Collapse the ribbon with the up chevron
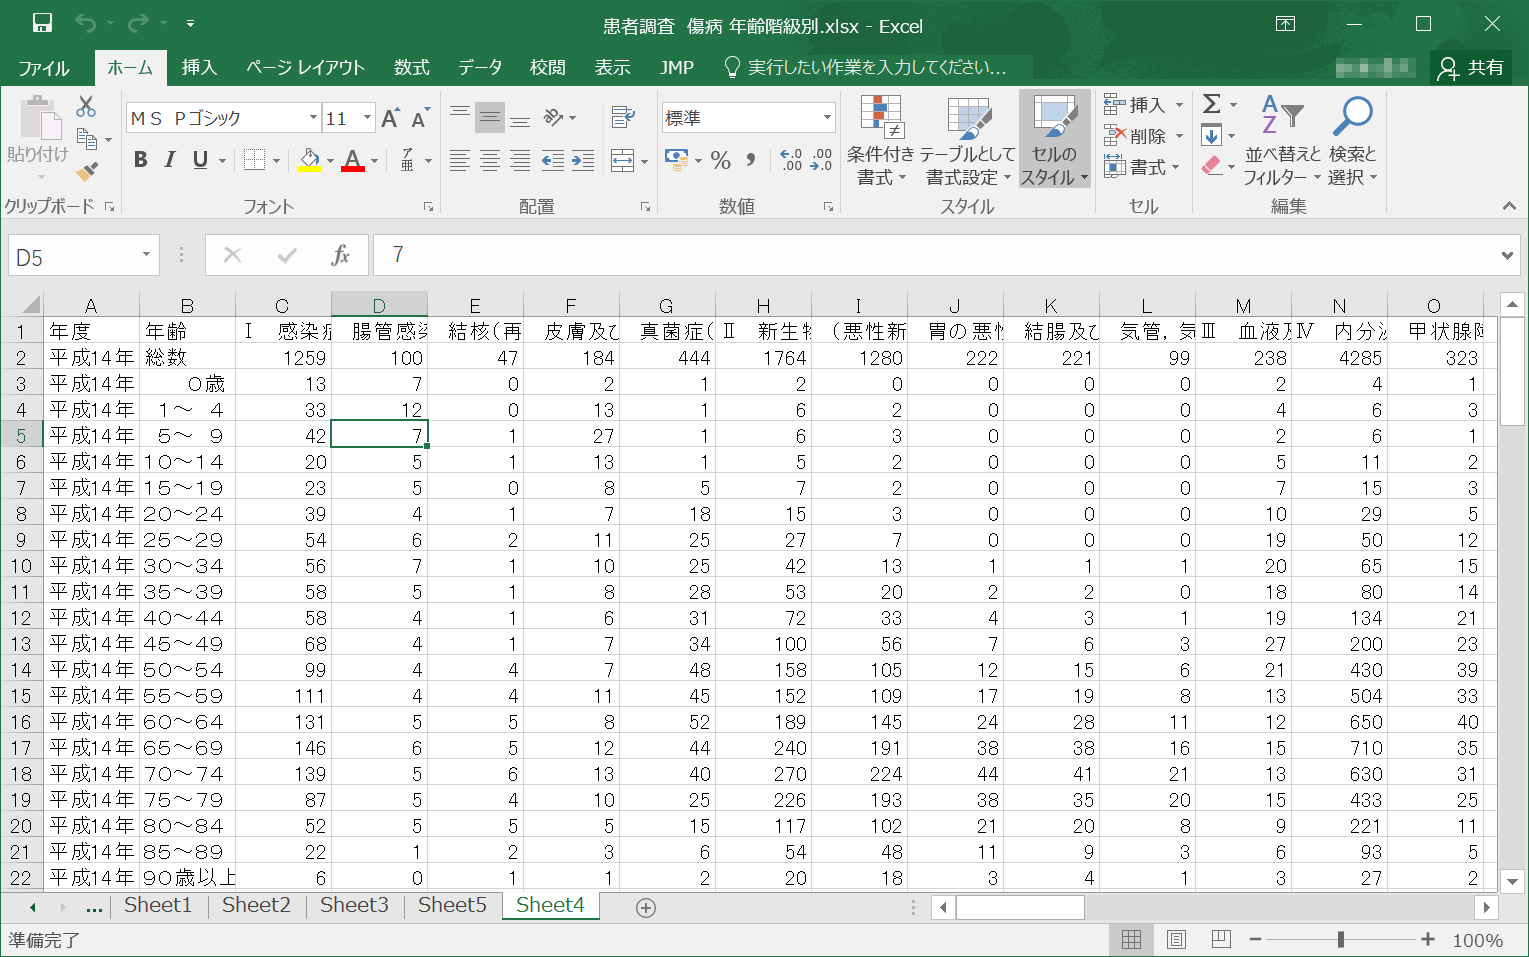The image size is (1529, 957). click(1509, 206)
